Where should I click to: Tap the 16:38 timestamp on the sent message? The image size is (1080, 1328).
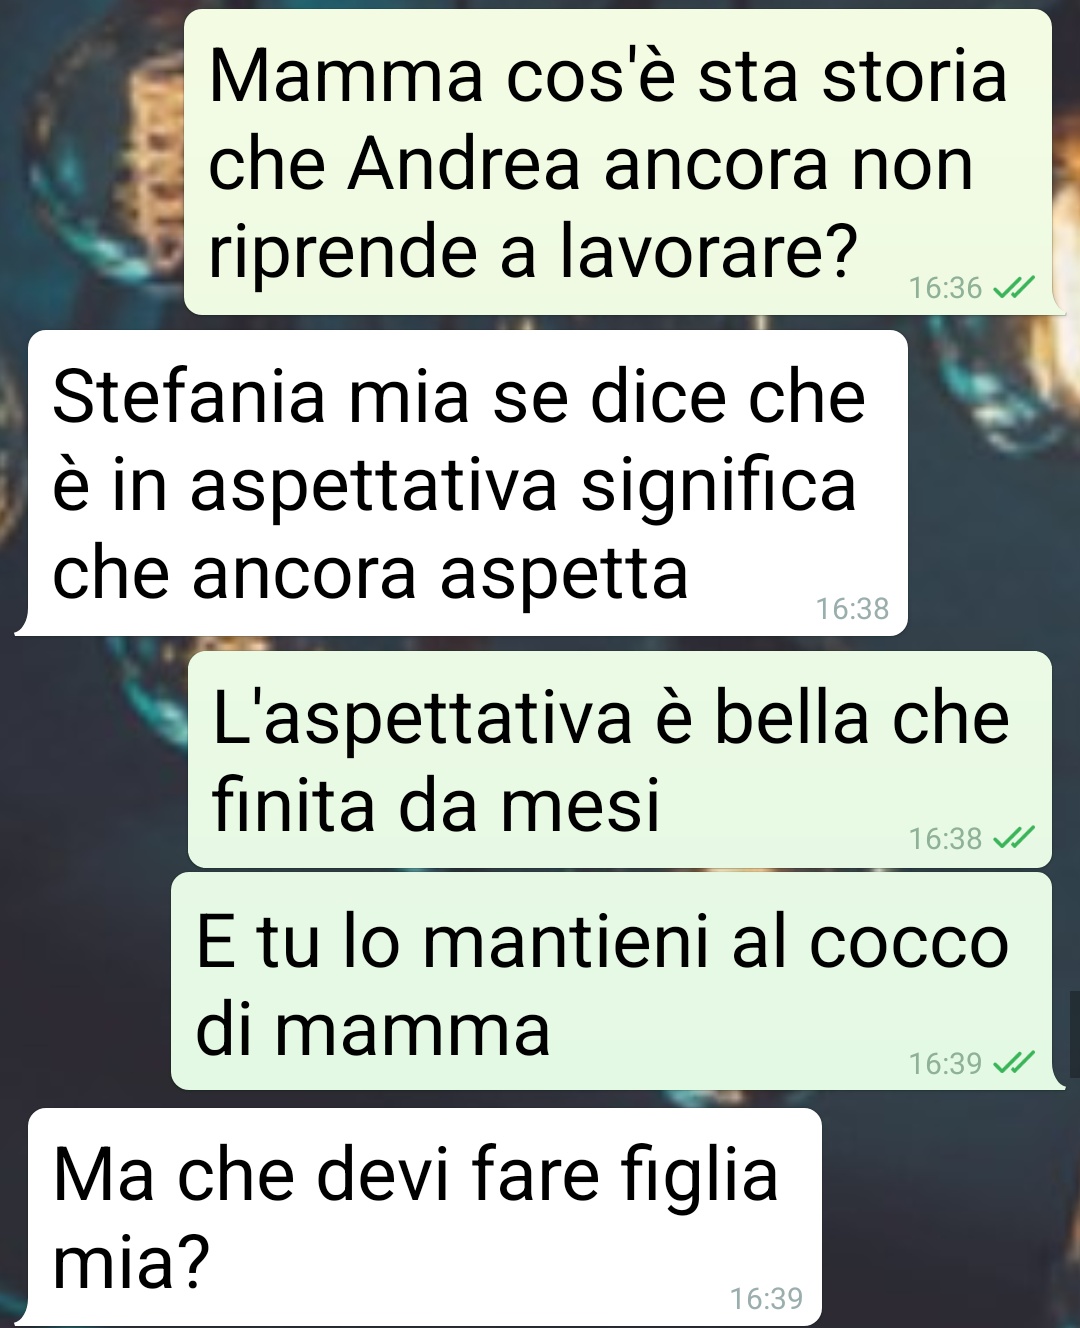945,838
